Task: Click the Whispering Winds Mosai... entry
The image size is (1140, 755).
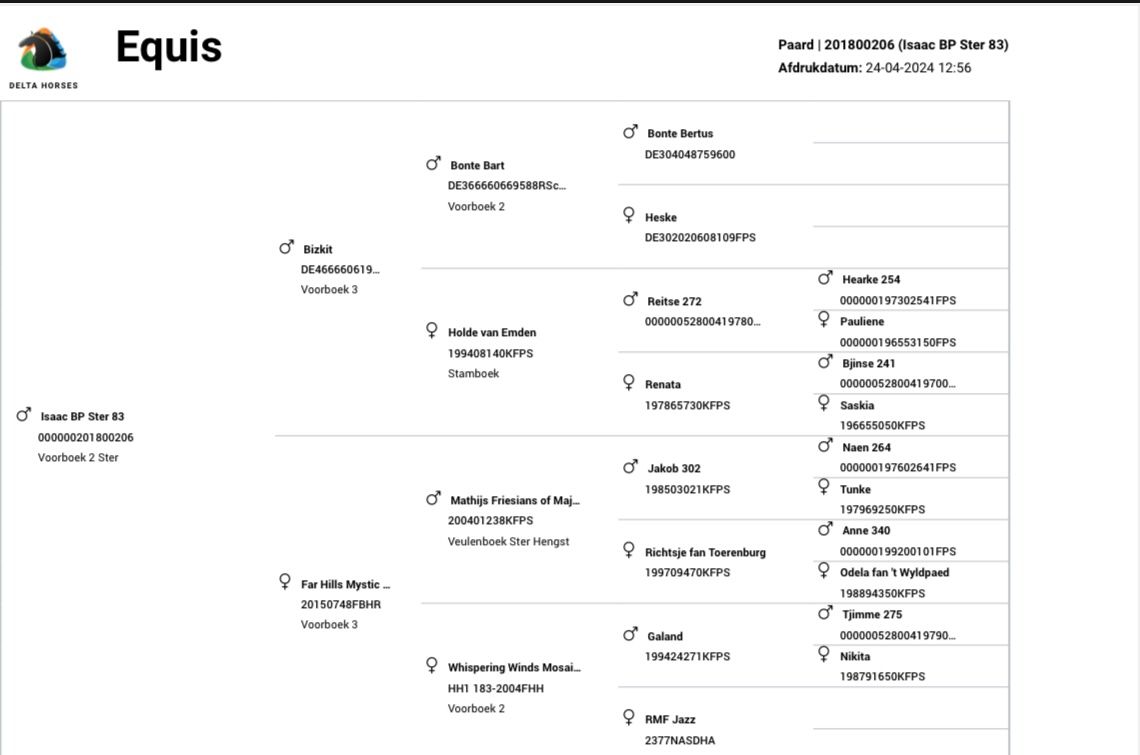Action: pyautogui.click(x=514, y=668)
